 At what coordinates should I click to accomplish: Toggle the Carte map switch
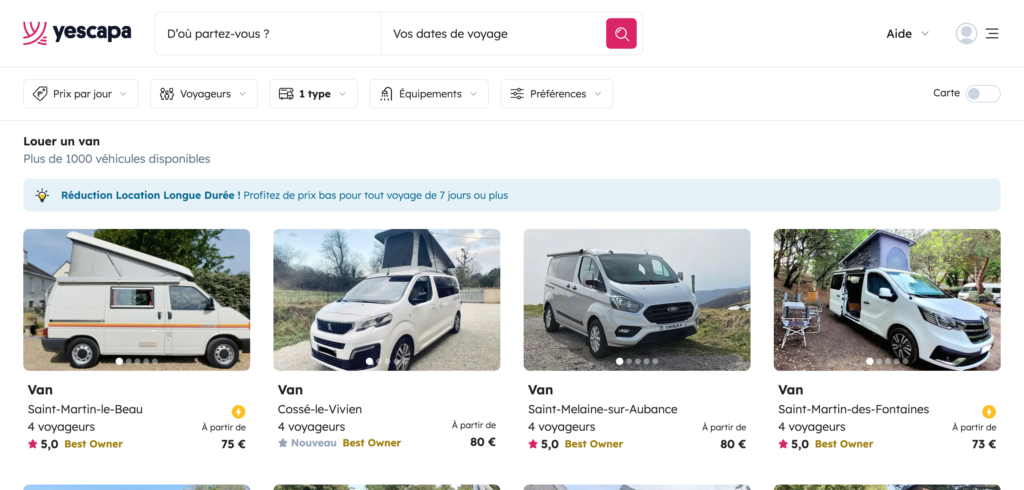982,93
